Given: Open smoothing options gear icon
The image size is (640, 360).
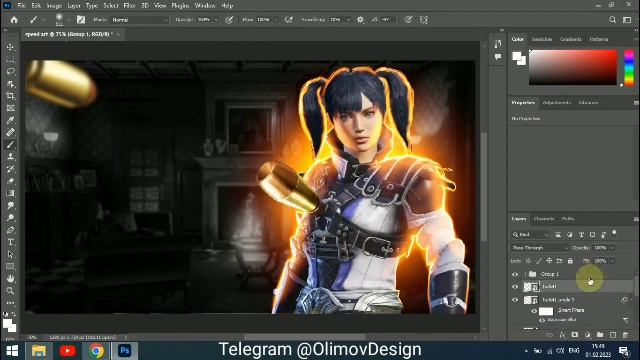Looking at the screenshot, I should [x=360, y=20].
